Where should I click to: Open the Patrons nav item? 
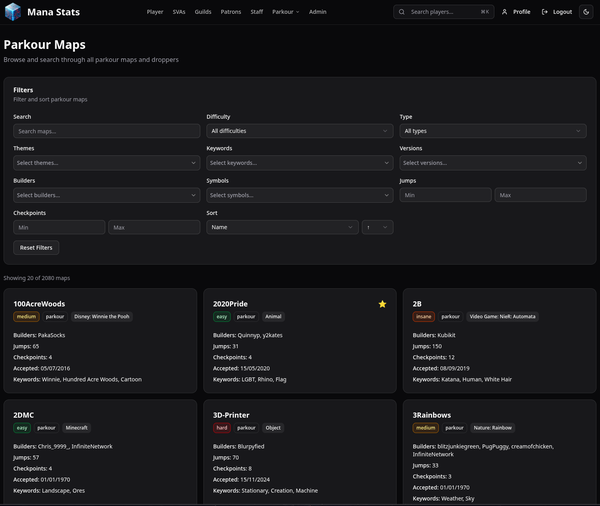231,12
